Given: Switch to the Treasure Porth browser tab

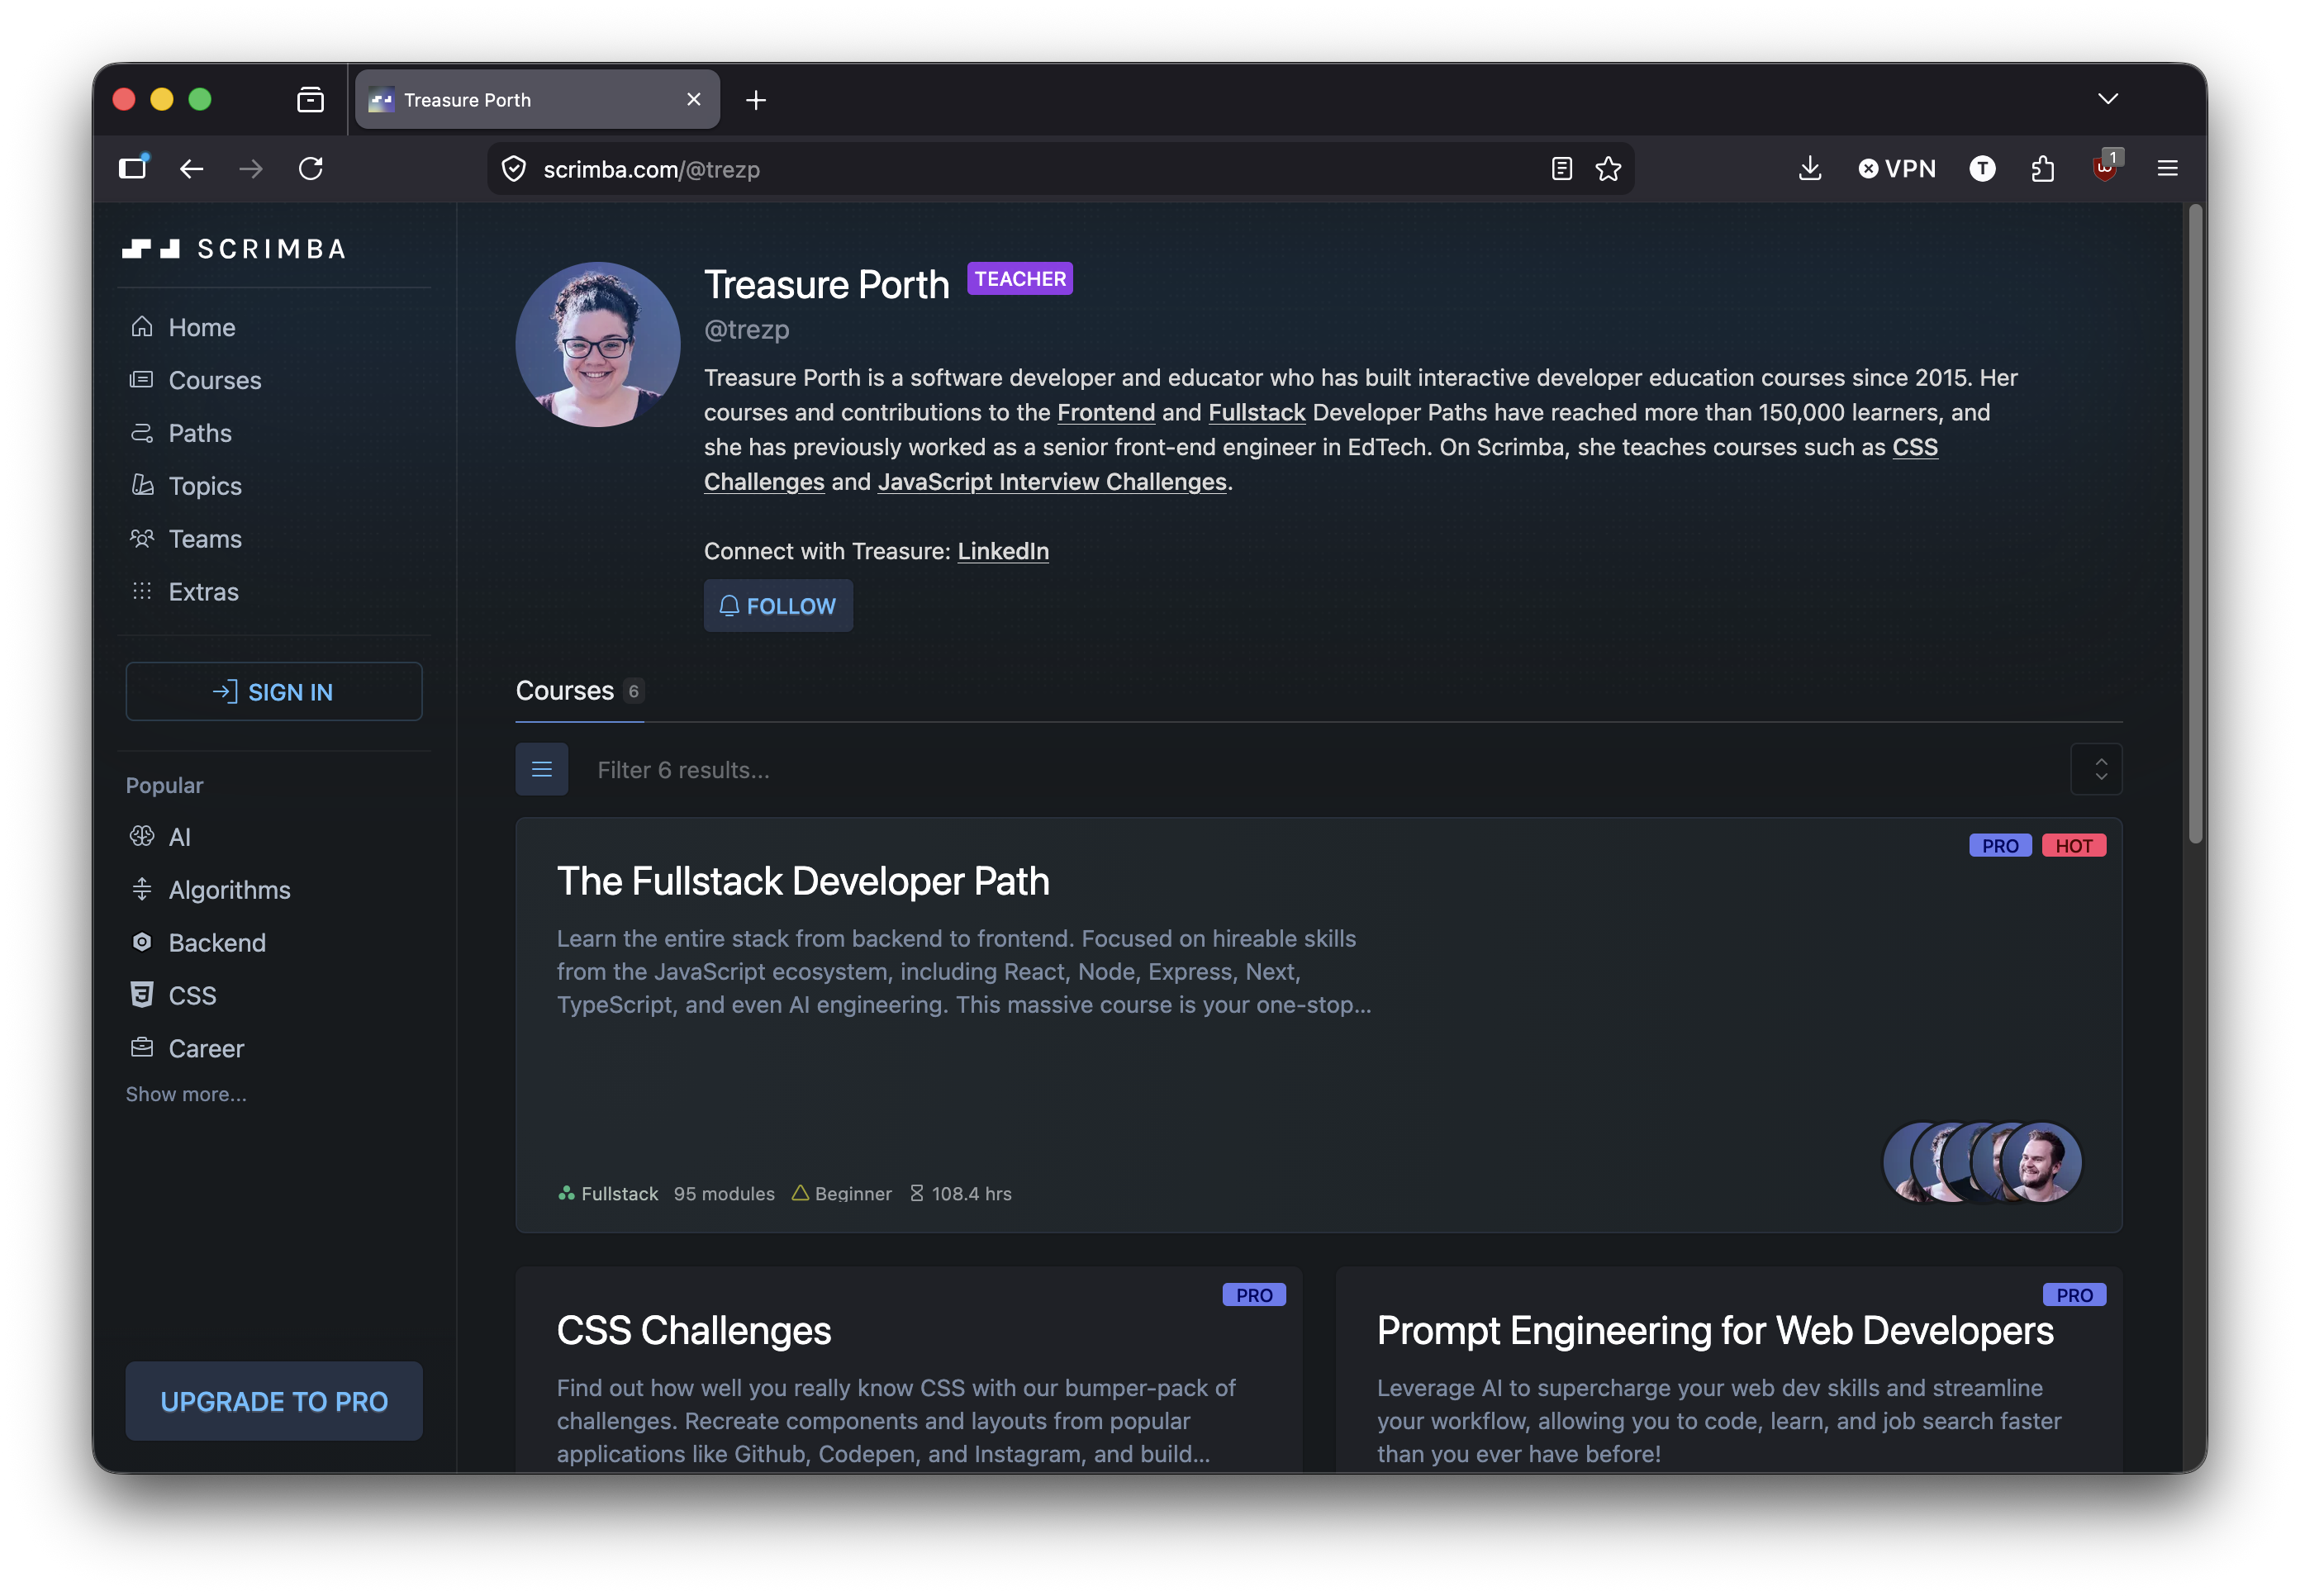Looking at the screenshot, I should tap(538, 99).
